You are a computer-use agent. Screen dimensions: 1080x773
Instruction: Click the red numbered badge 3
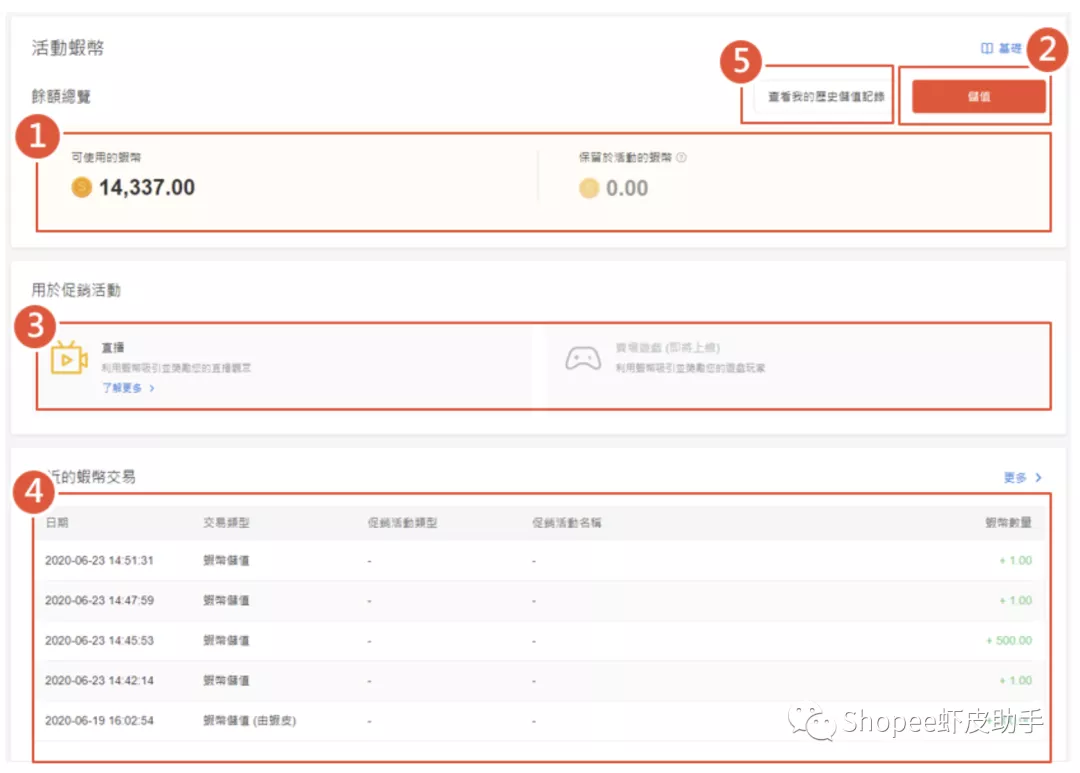[x=33, y=325]
